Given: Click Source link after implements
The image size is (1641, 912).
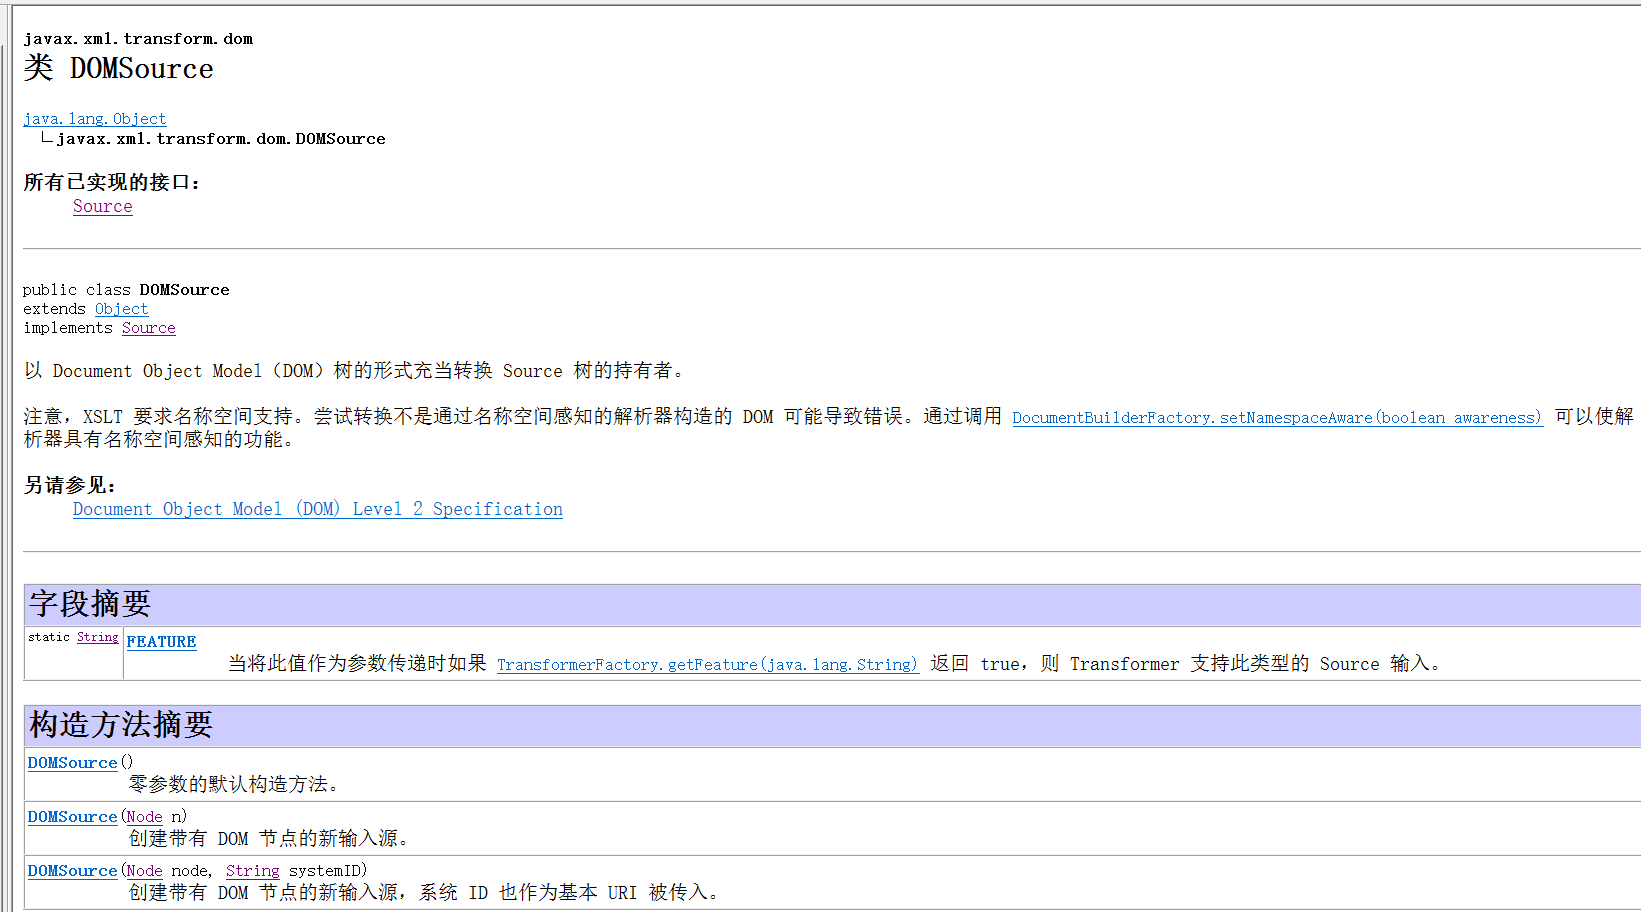Looking at the screenshot, I should coord(148,328).
